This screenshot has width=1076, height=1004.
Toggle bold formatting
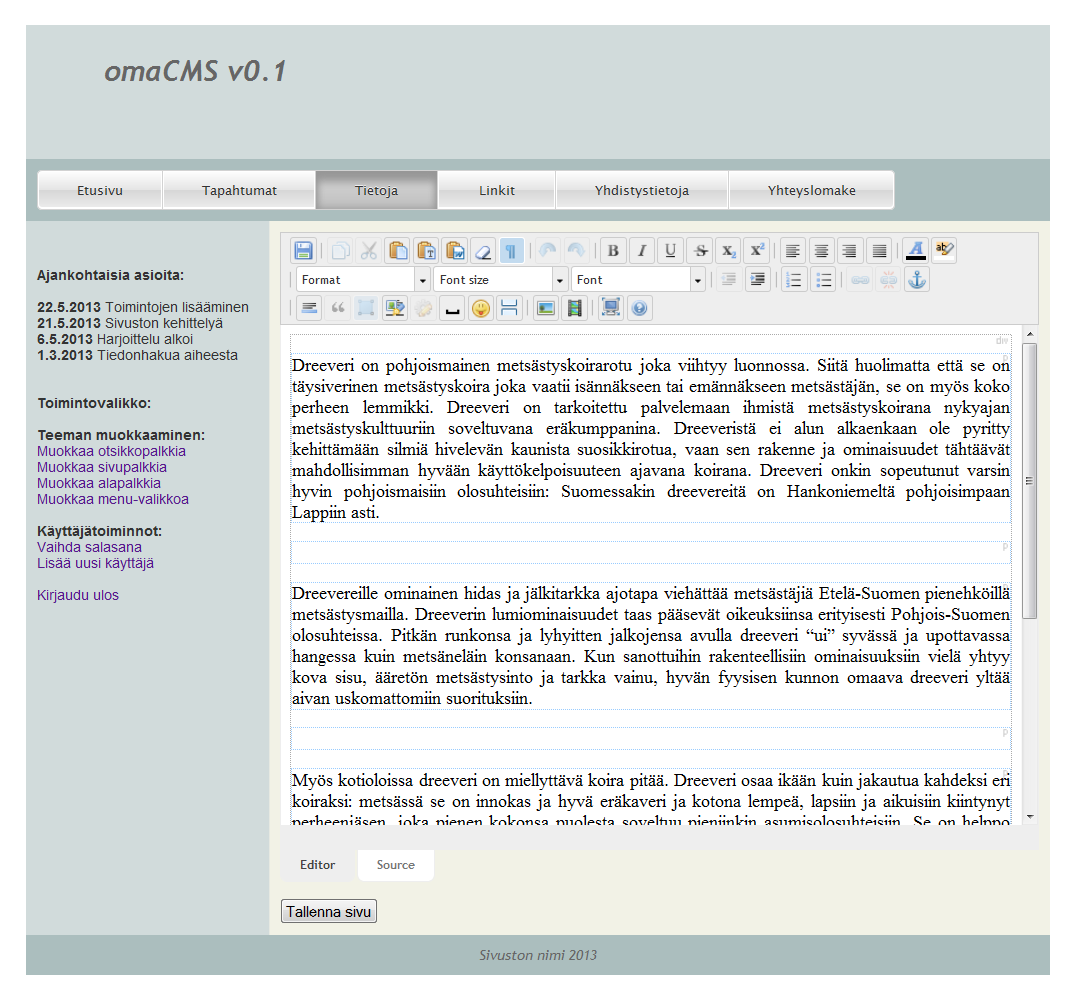pyautogui.click(x=613, y=250)
